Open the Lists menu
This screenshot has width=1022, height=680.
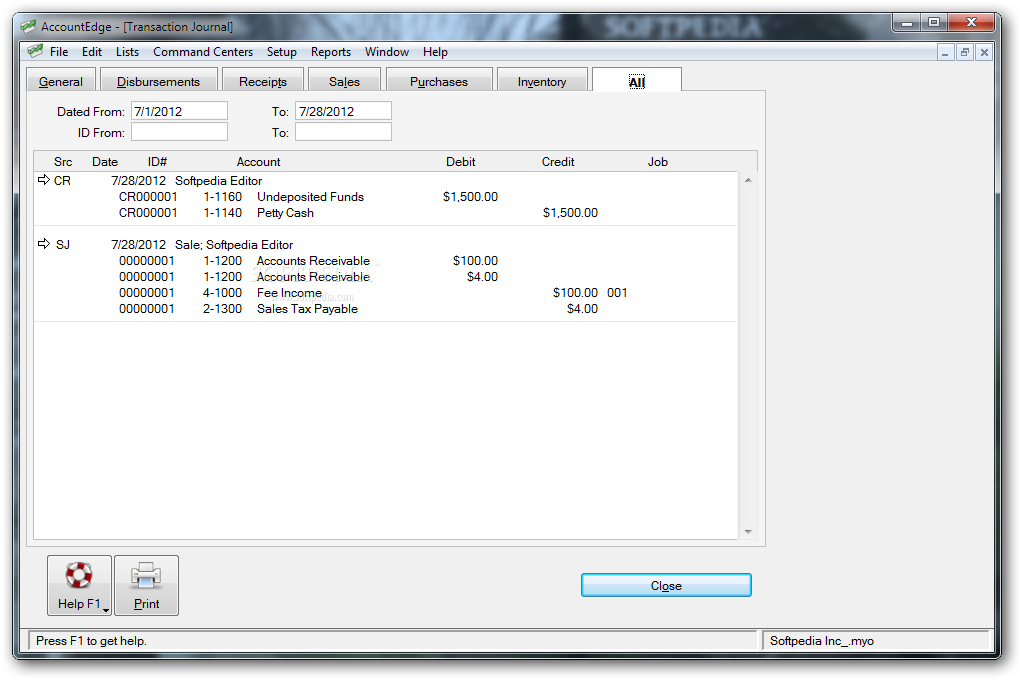pyautogui.click(x=127, y=52)
